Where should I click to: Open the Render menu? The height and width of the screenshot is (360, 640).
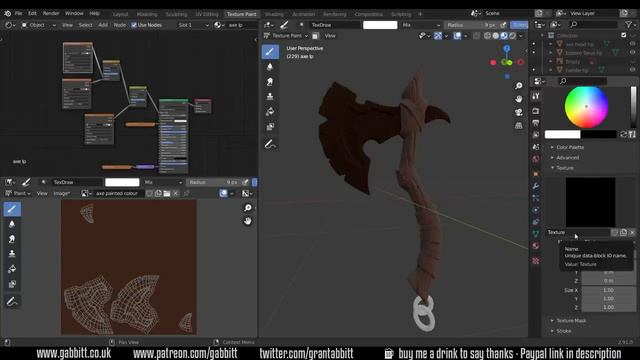(x=51, y=13)
